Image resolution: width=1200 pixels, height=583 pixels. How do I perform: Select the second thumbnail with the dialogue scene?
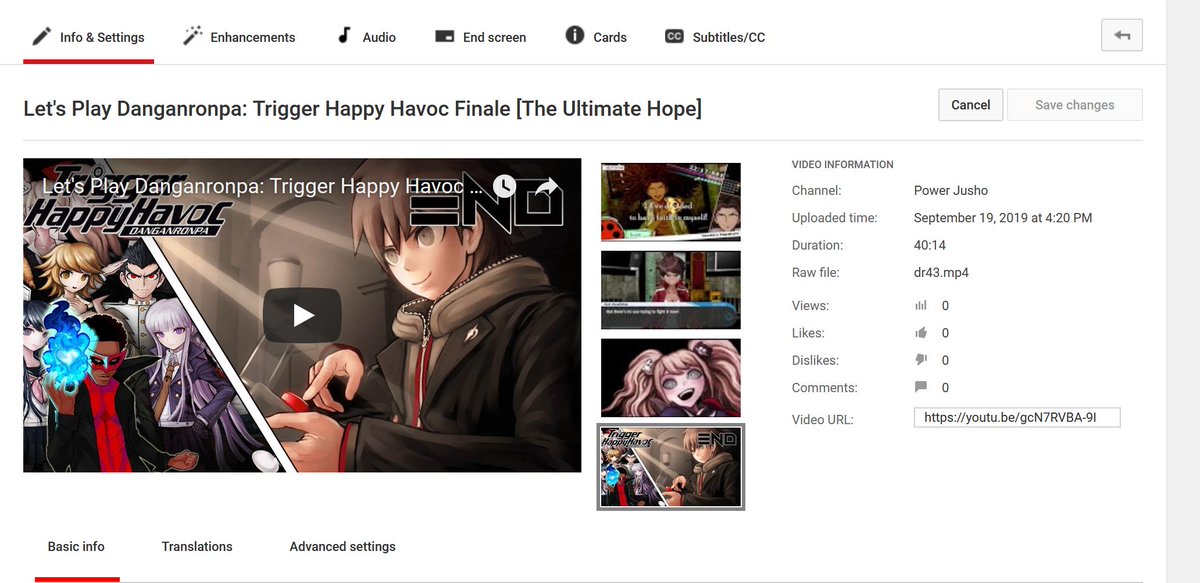(x=671, y=290)
